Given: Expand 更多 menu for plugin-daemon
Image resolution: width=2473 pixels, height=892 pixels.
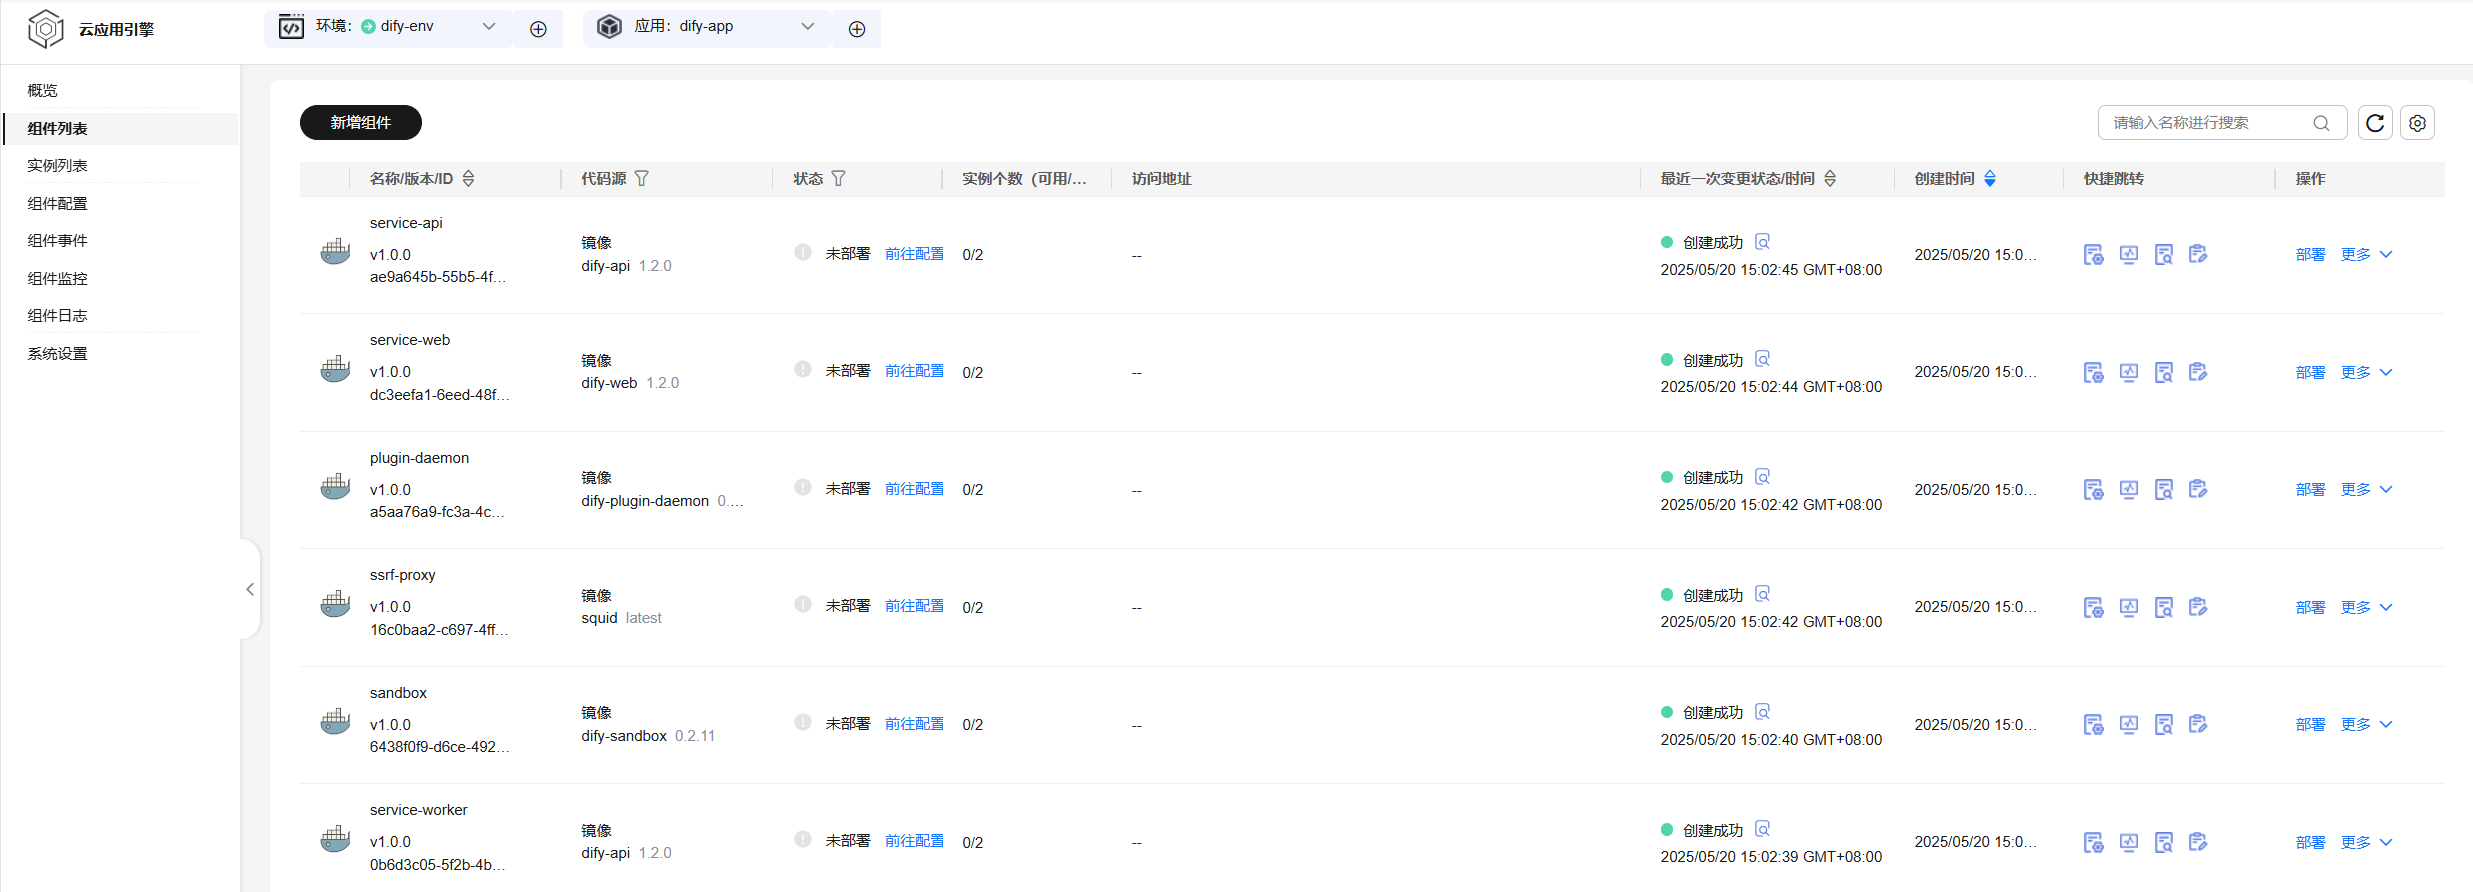Looking at the screenshot, I should point(2366,490).
